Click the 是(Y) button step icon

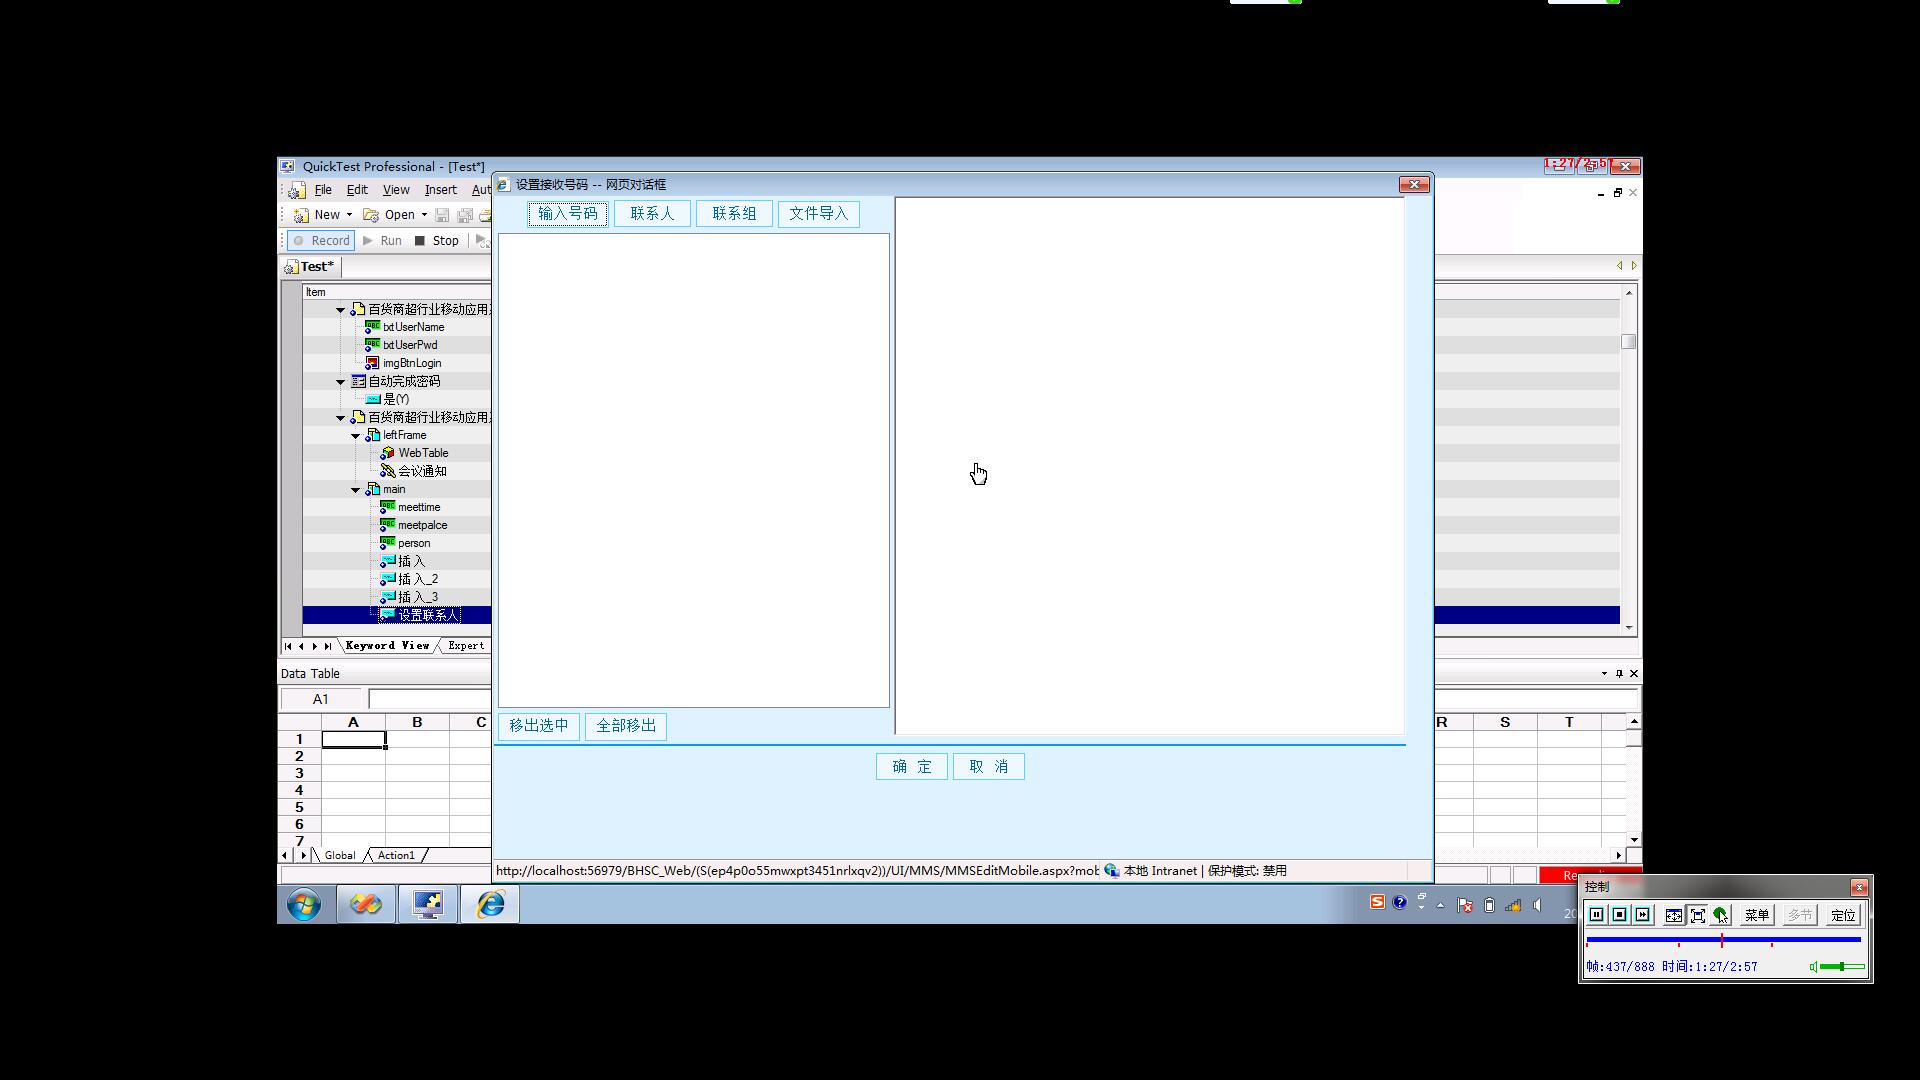372,399
